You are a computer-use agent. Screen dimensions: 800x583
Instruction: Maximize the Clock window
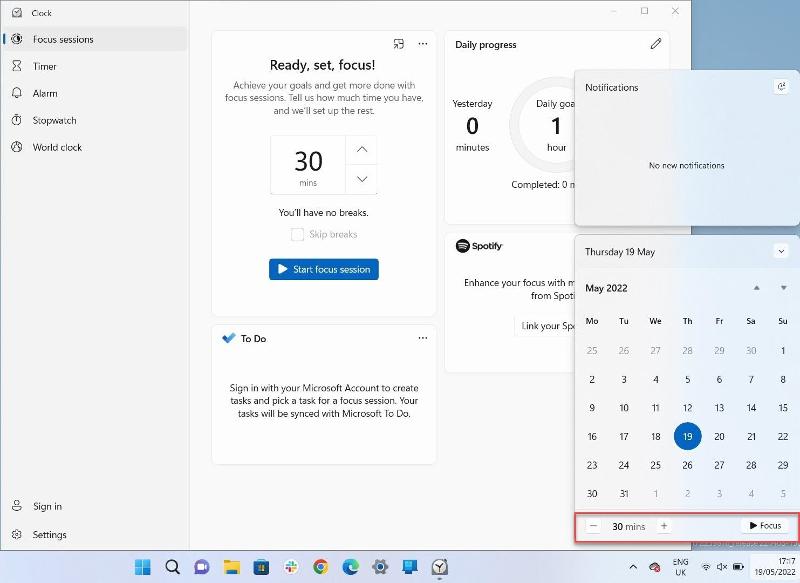[x=645, y=11]
